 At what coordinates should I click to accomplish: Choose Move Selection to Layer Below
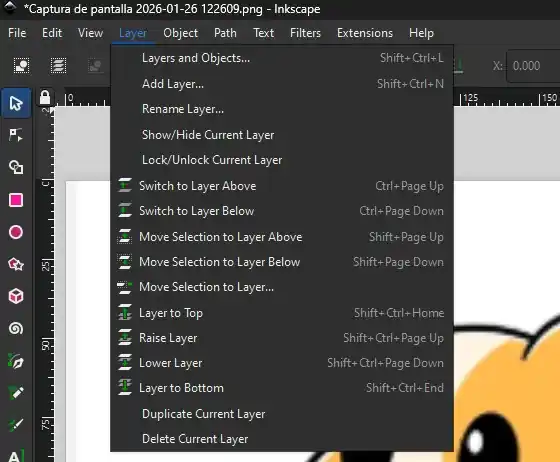[282, 262]
